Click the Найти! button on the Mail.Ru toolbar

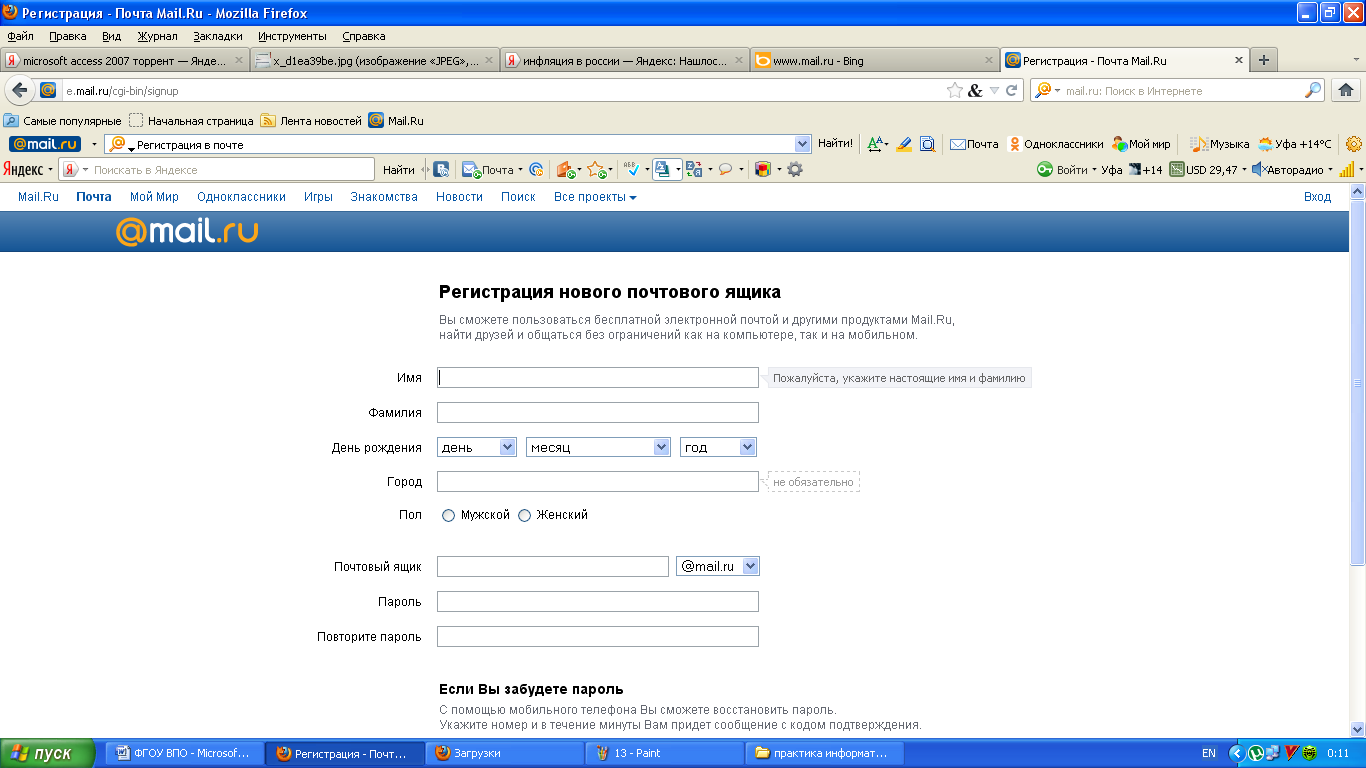[x=835, y=144]
